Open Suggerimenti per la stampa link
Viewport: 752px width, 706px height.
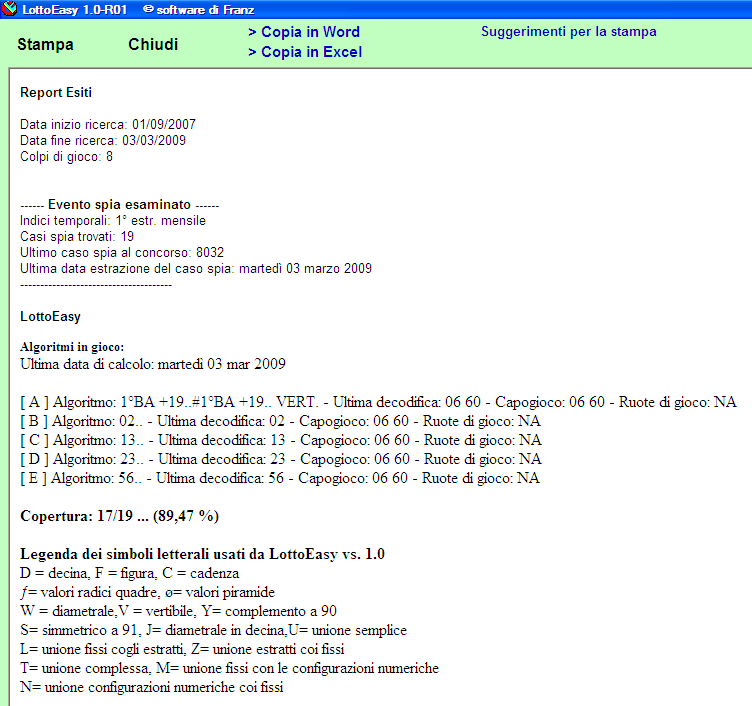point(569,32)
